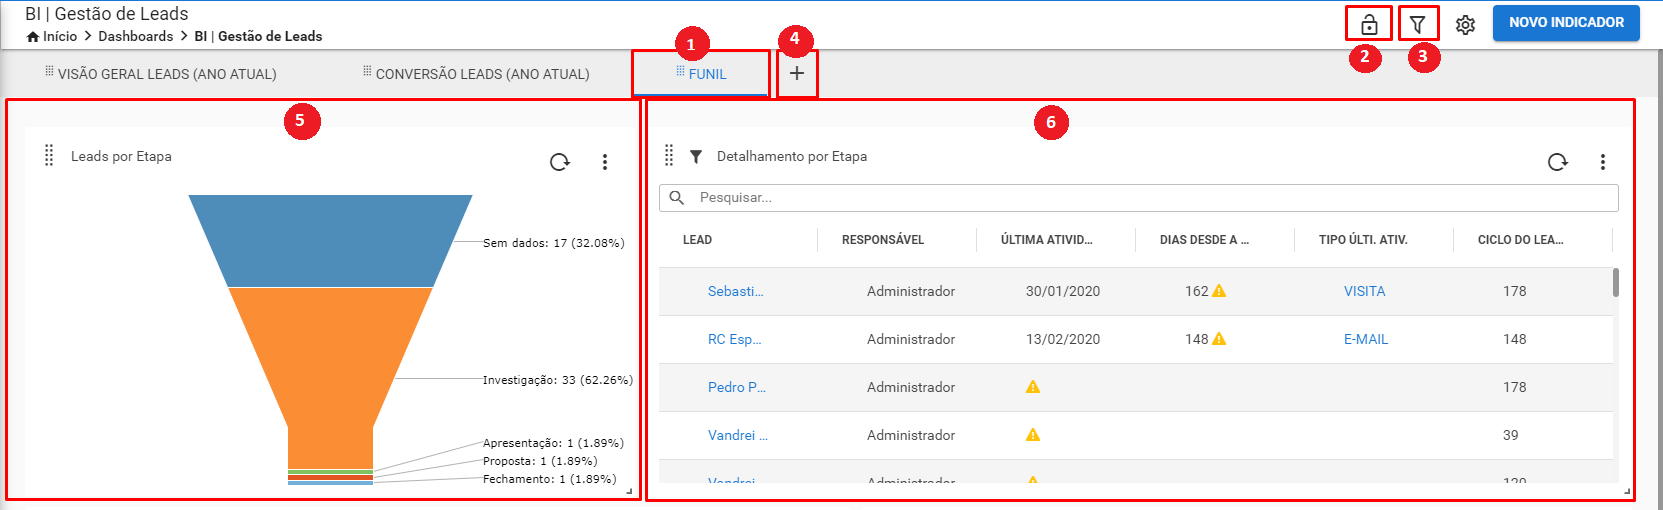Click warning icon in Vandrei row with 39
Screen dimensions: 1663x510
(1033, 435)
